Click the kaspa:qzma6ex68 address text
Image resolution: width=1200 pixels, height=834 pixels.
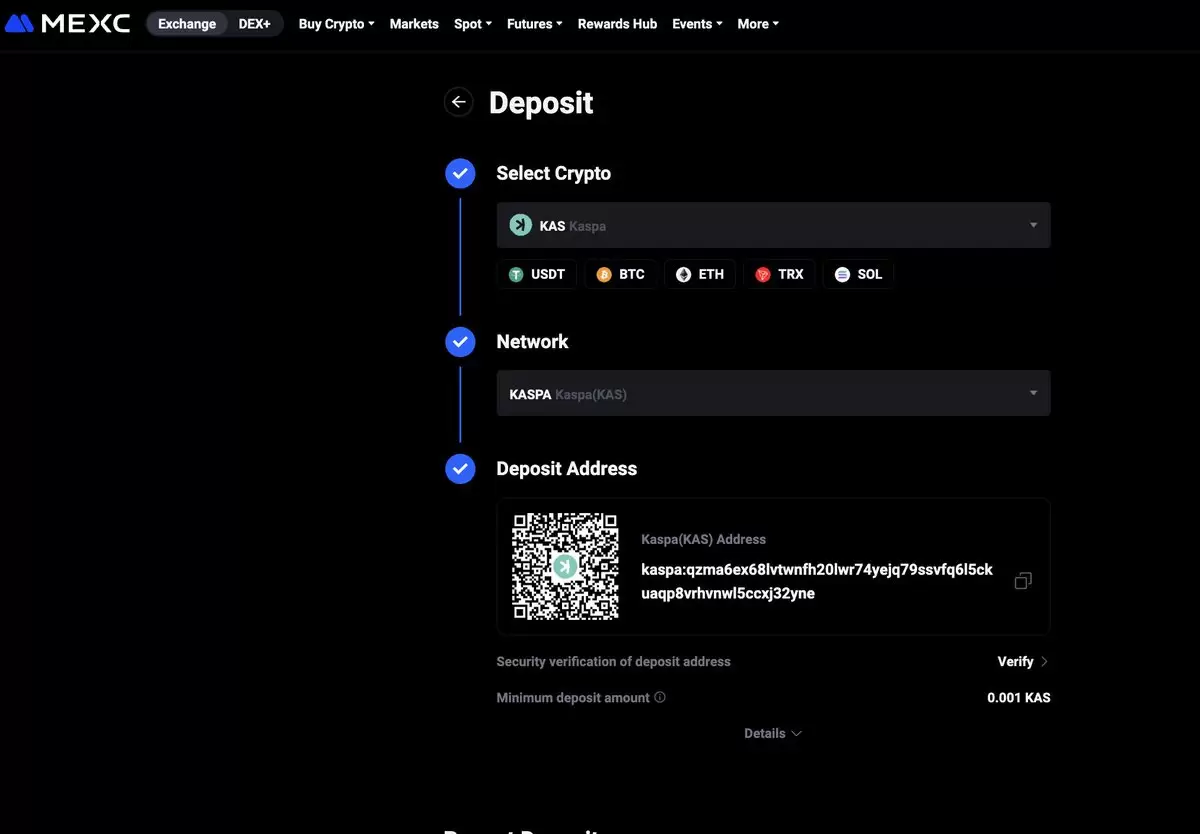[817, 581]
